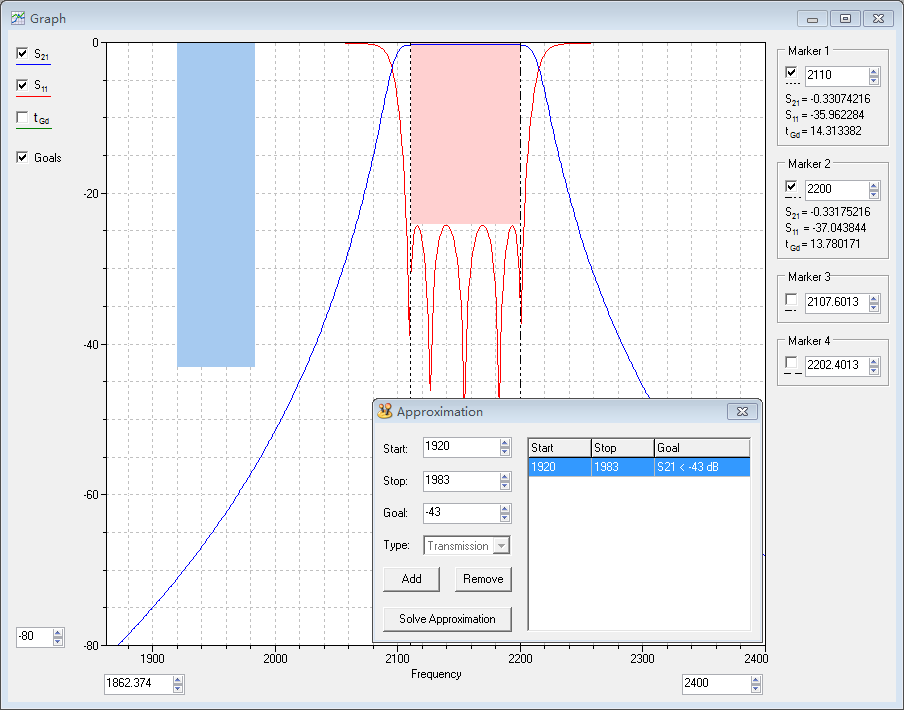Viewport: 904px width, 710px height.
Task: Click the Goal column header
Action: [701, 448]
